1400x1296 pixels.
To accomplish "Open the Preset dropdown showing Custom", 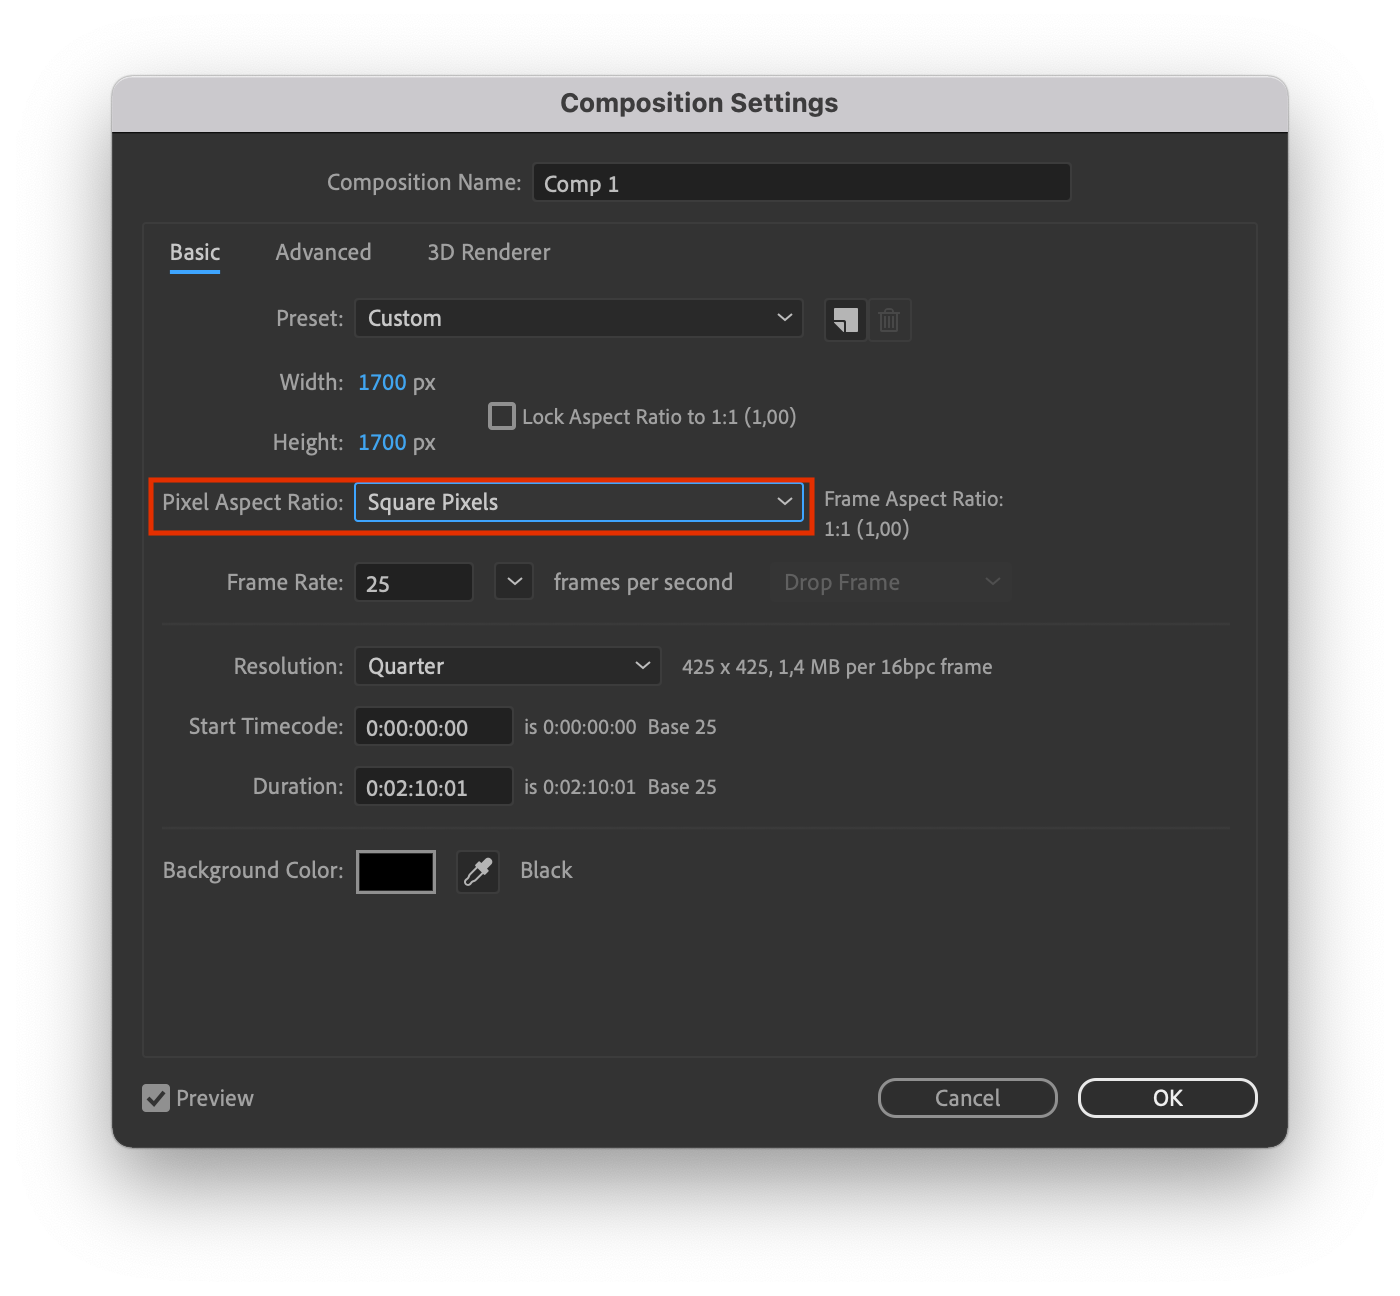I will coord(578,318).
